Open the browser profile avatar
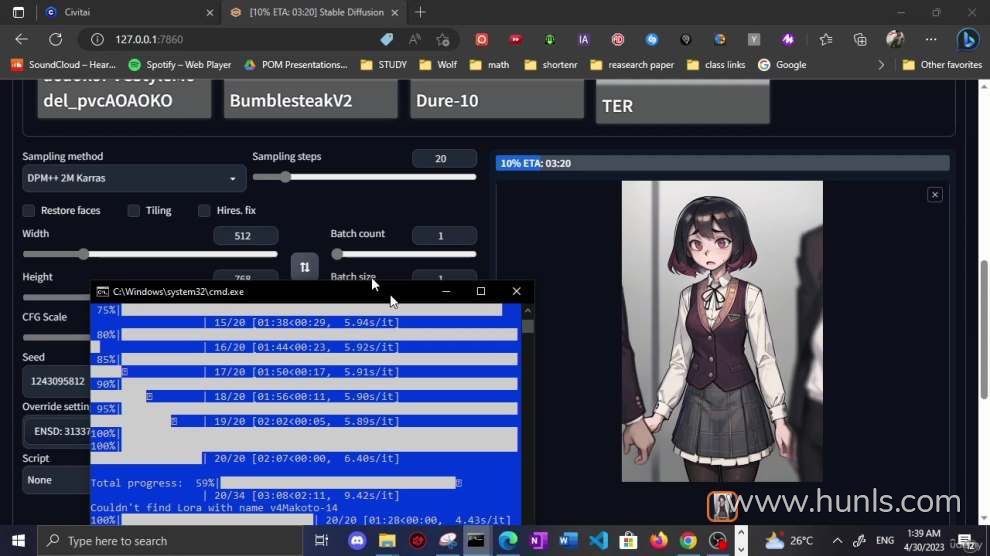This screenshot has height=556, width=990. tap(895, 39)
